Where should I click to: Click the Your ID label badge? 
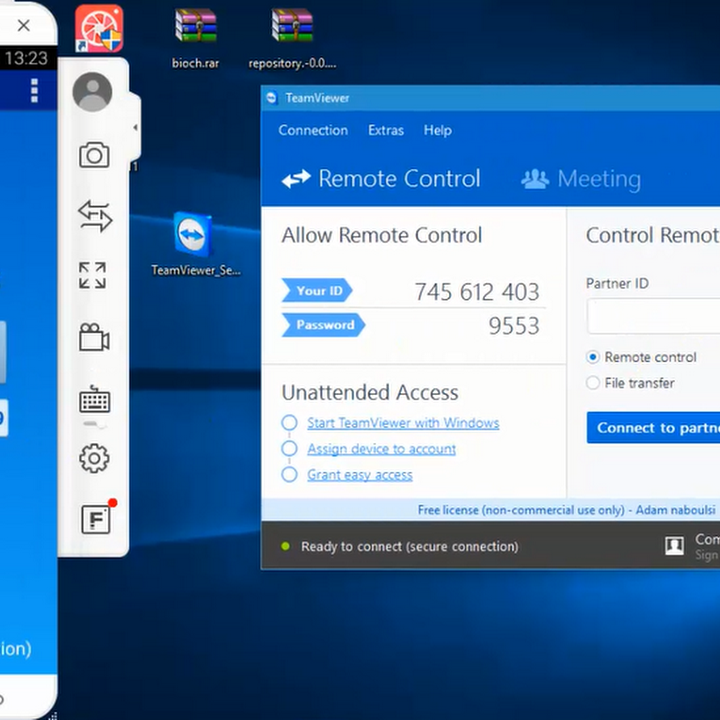click(317, 290)
